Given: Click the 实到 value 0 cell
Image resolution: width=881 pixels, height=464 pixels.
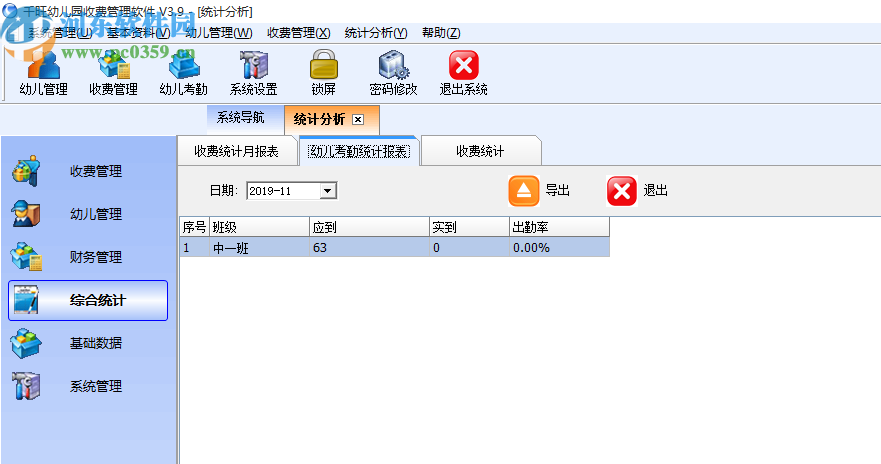Looking at the screenshot, I should point(469,248).
